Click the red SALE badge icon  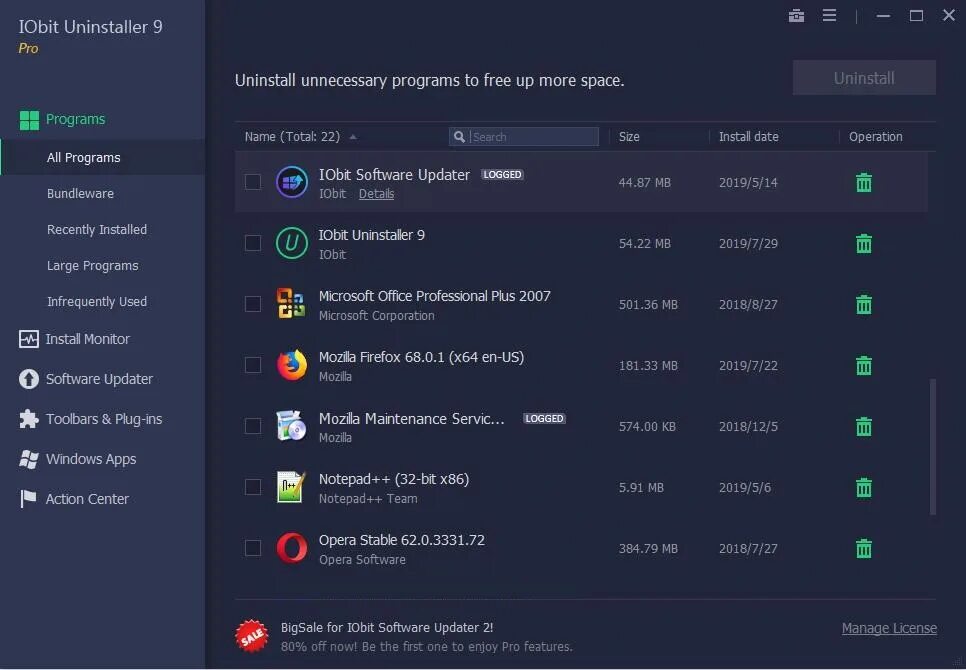[x=251, y=636]
